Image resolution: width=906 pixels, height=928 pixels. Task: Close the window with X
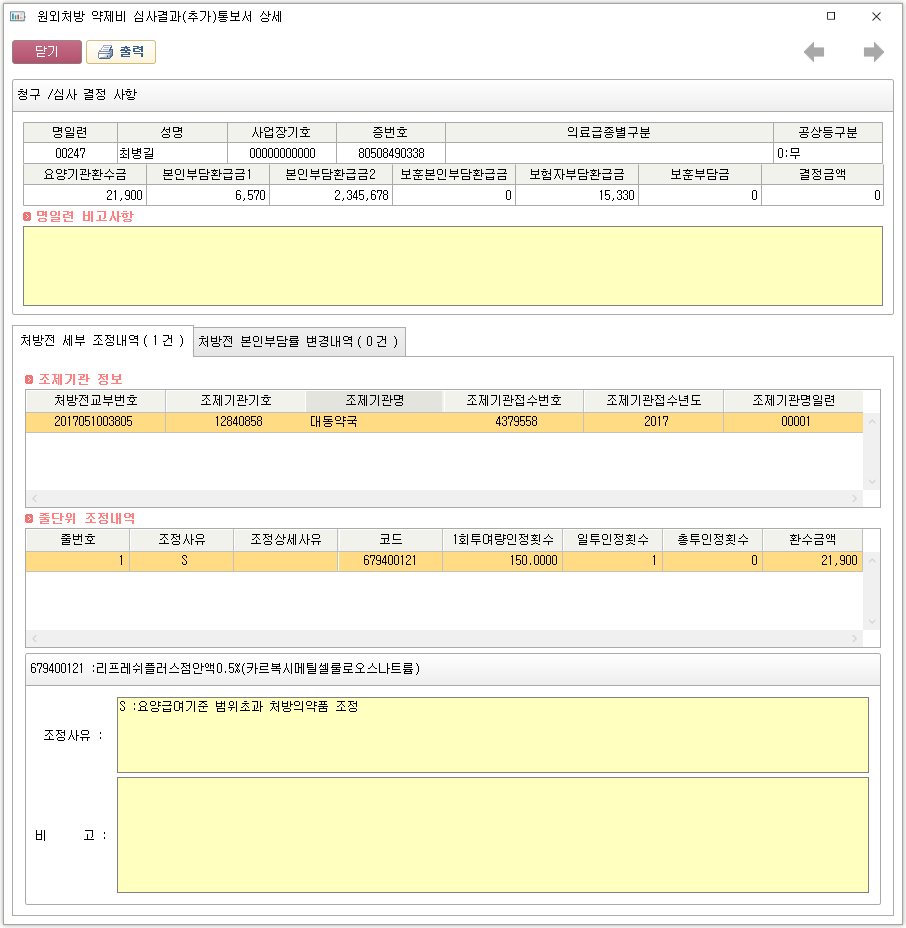click(876, 17)
